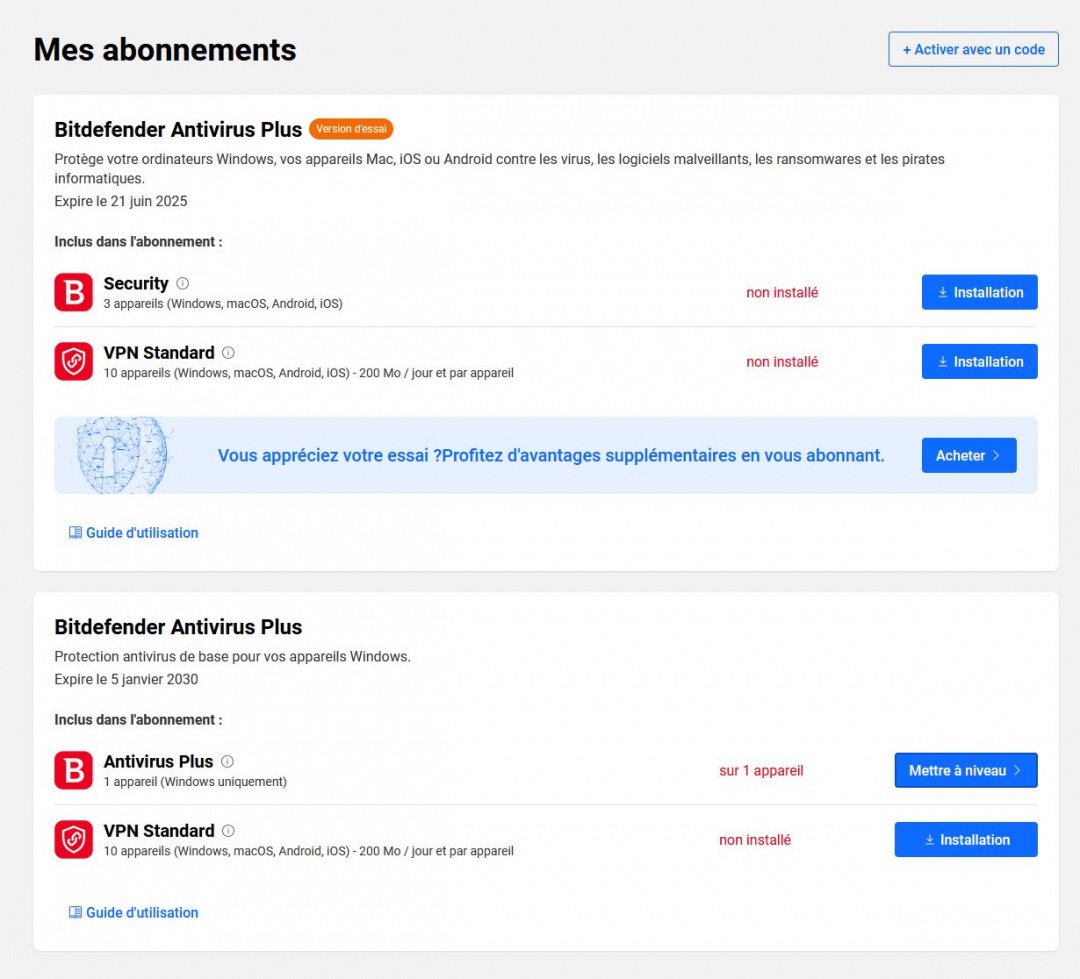This screenshot has height=979, width=1080.
Task: Click the 'sur 1 appareil' status text
Action: 761,770
